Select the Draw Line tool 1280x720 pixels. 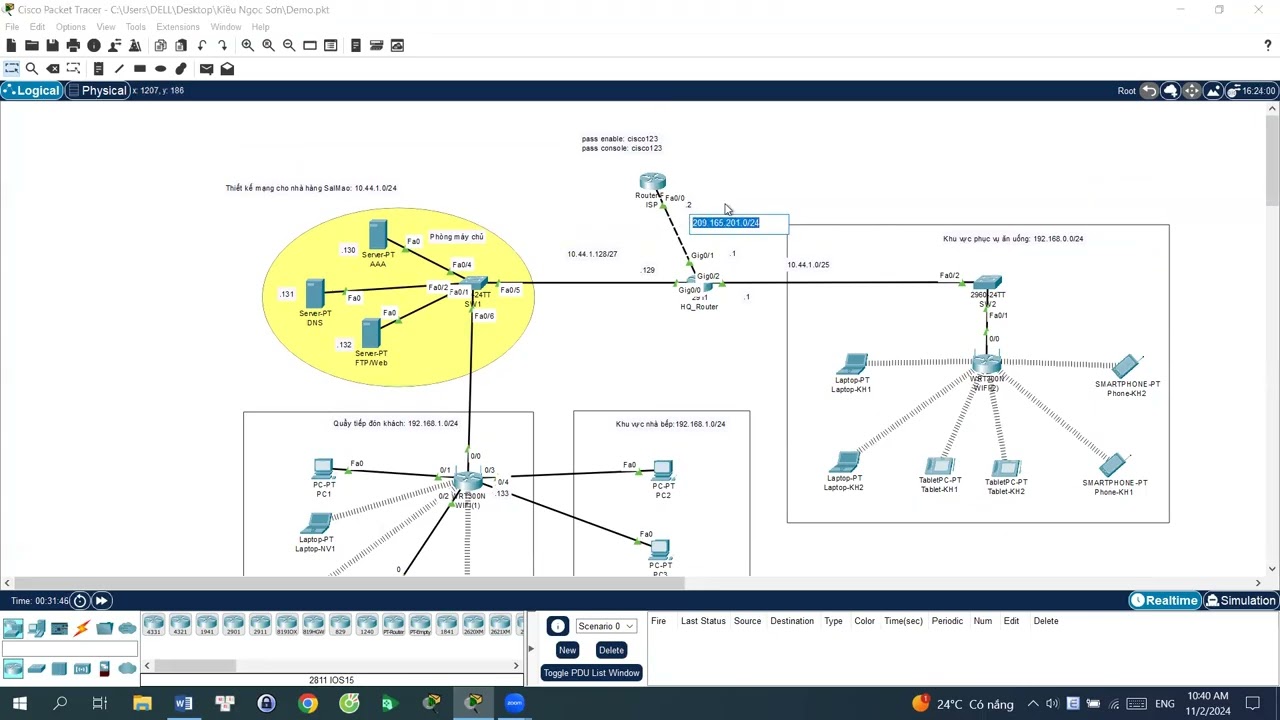coord(119,69)
